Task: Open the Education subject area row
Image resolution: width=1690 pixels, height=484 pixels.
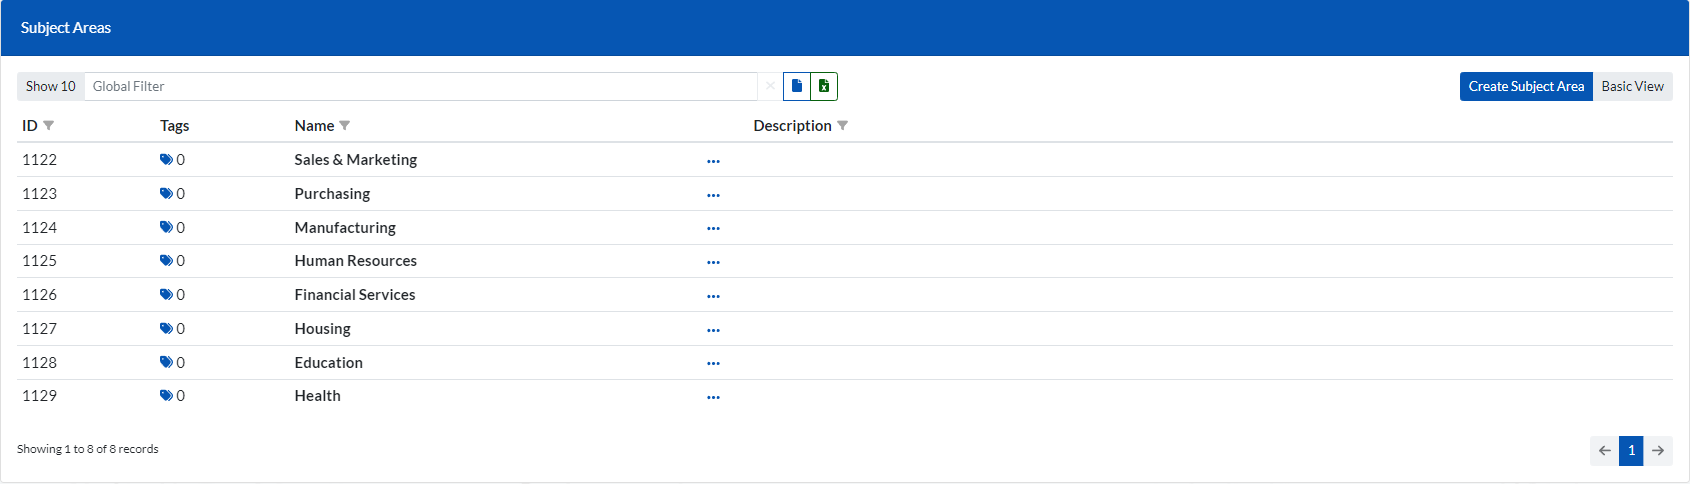Action: tap(328, 363)
